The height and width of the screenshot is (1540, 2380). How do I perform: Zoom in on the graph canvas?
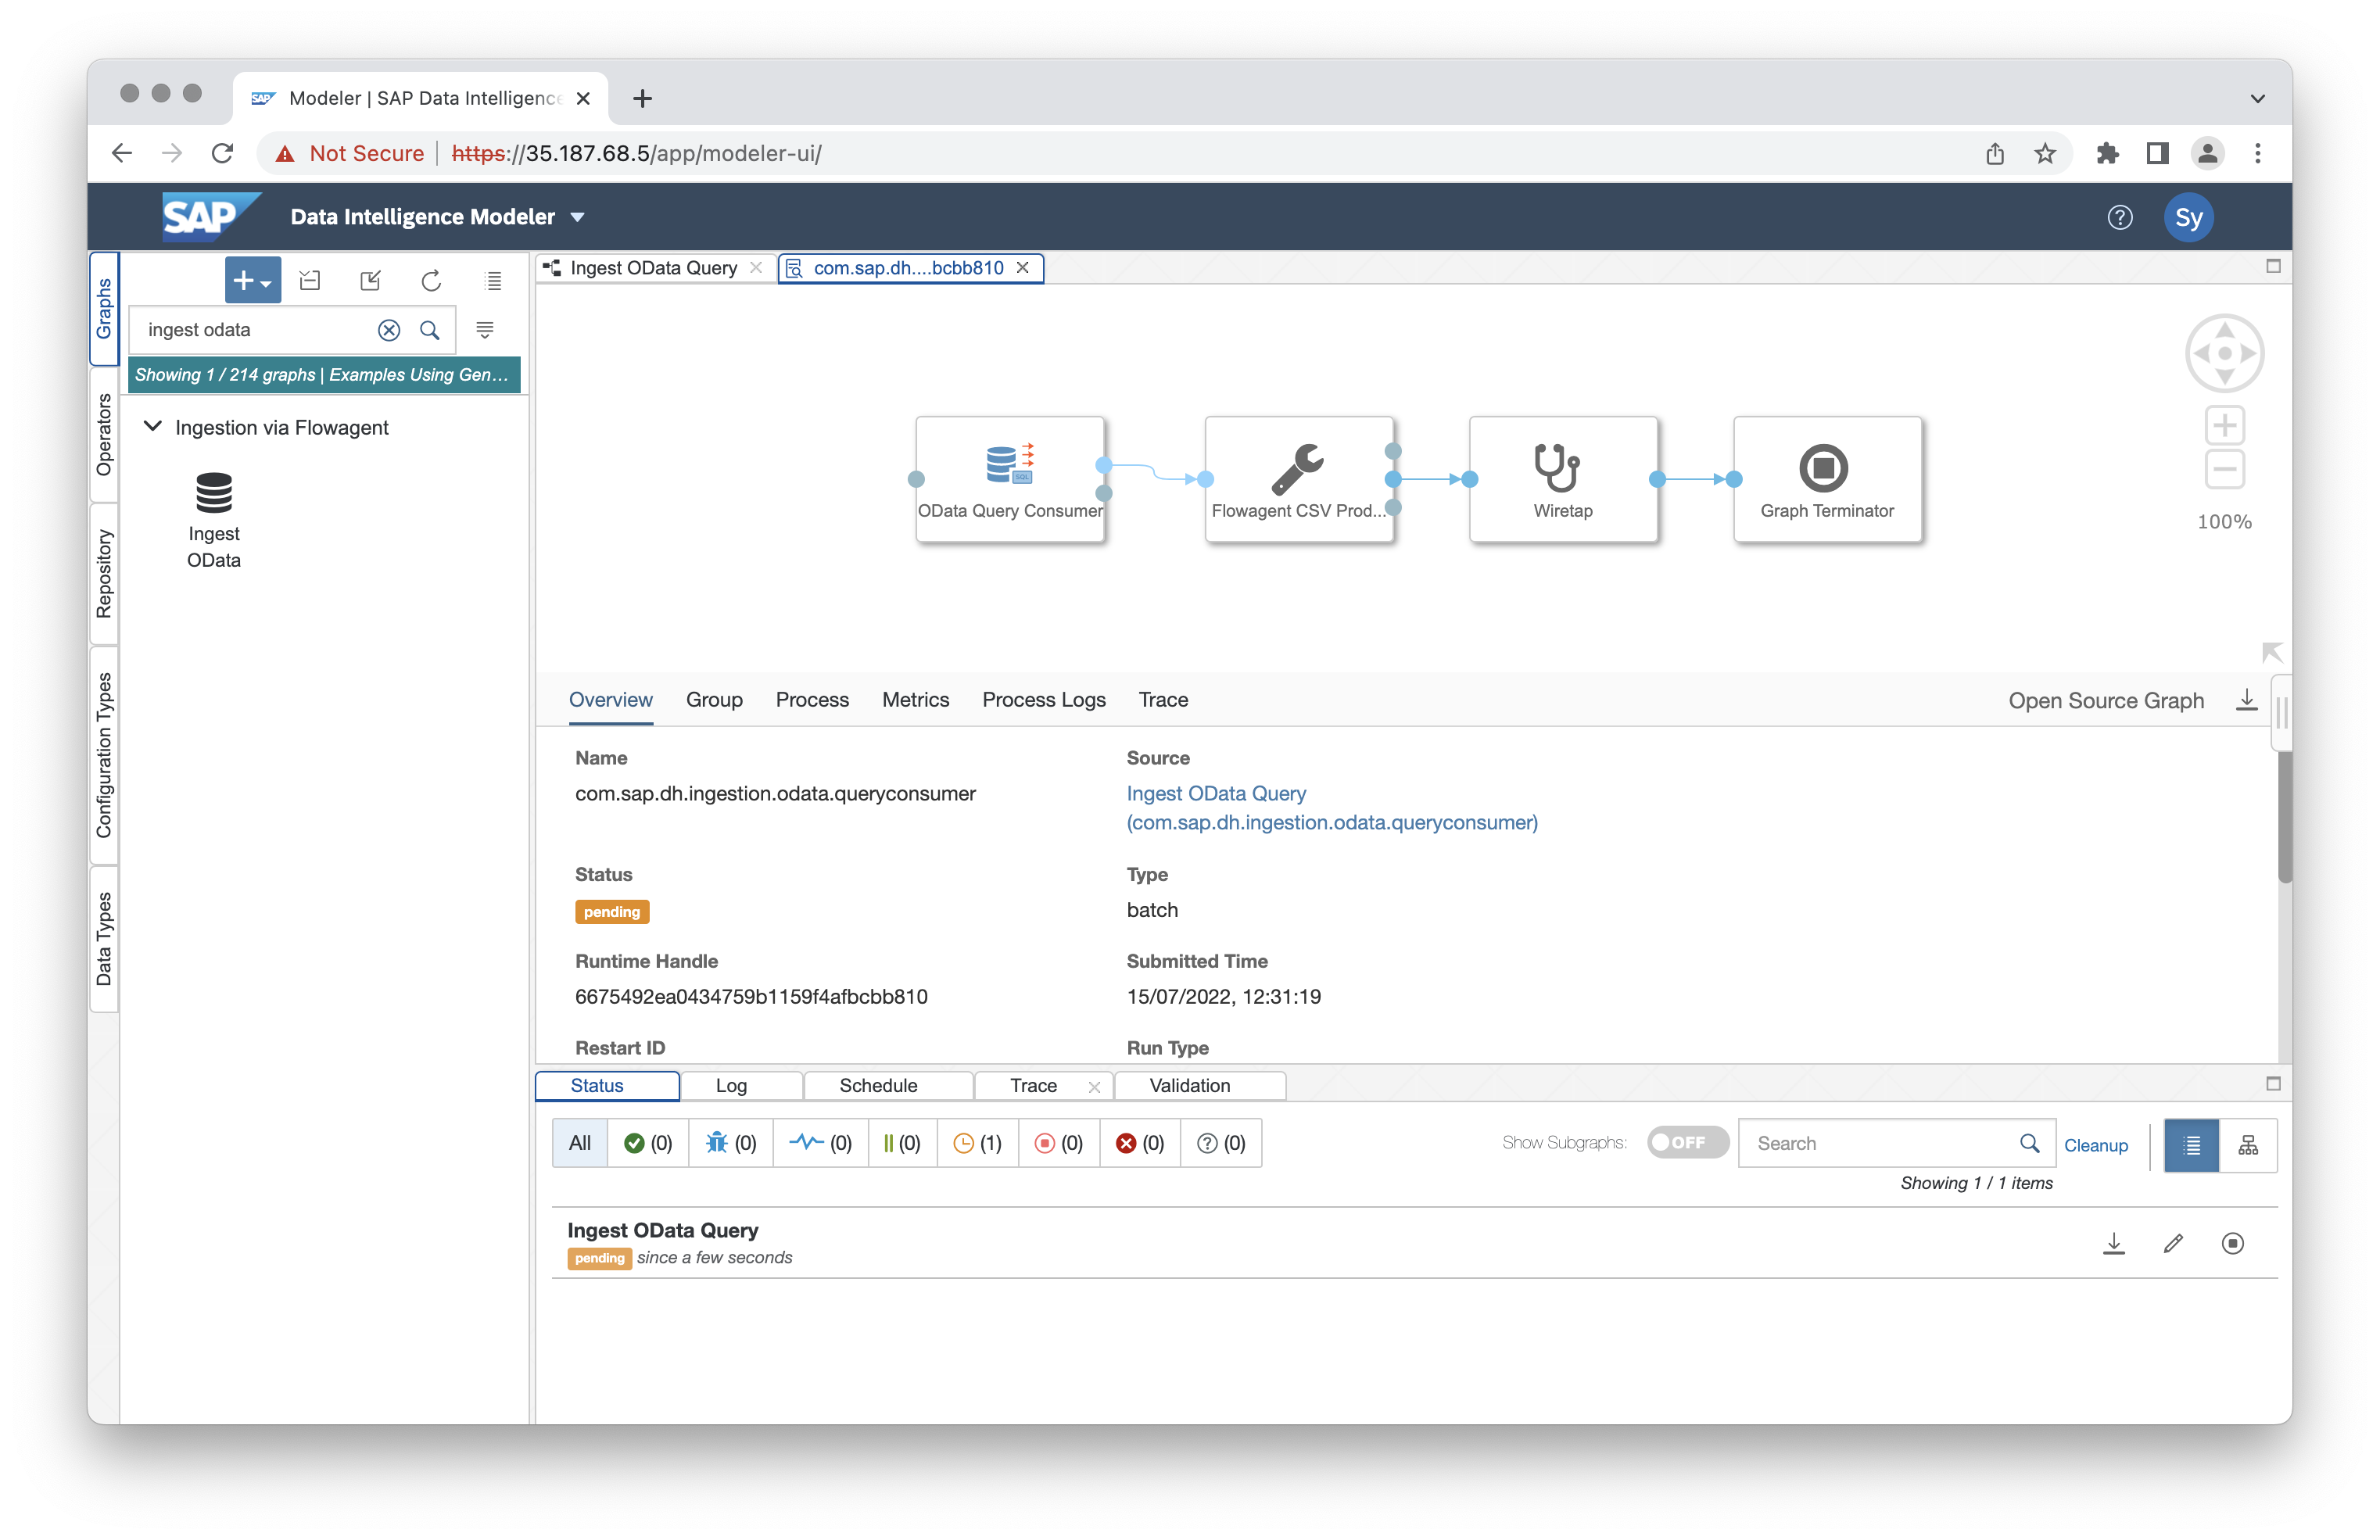(2224, 426)
